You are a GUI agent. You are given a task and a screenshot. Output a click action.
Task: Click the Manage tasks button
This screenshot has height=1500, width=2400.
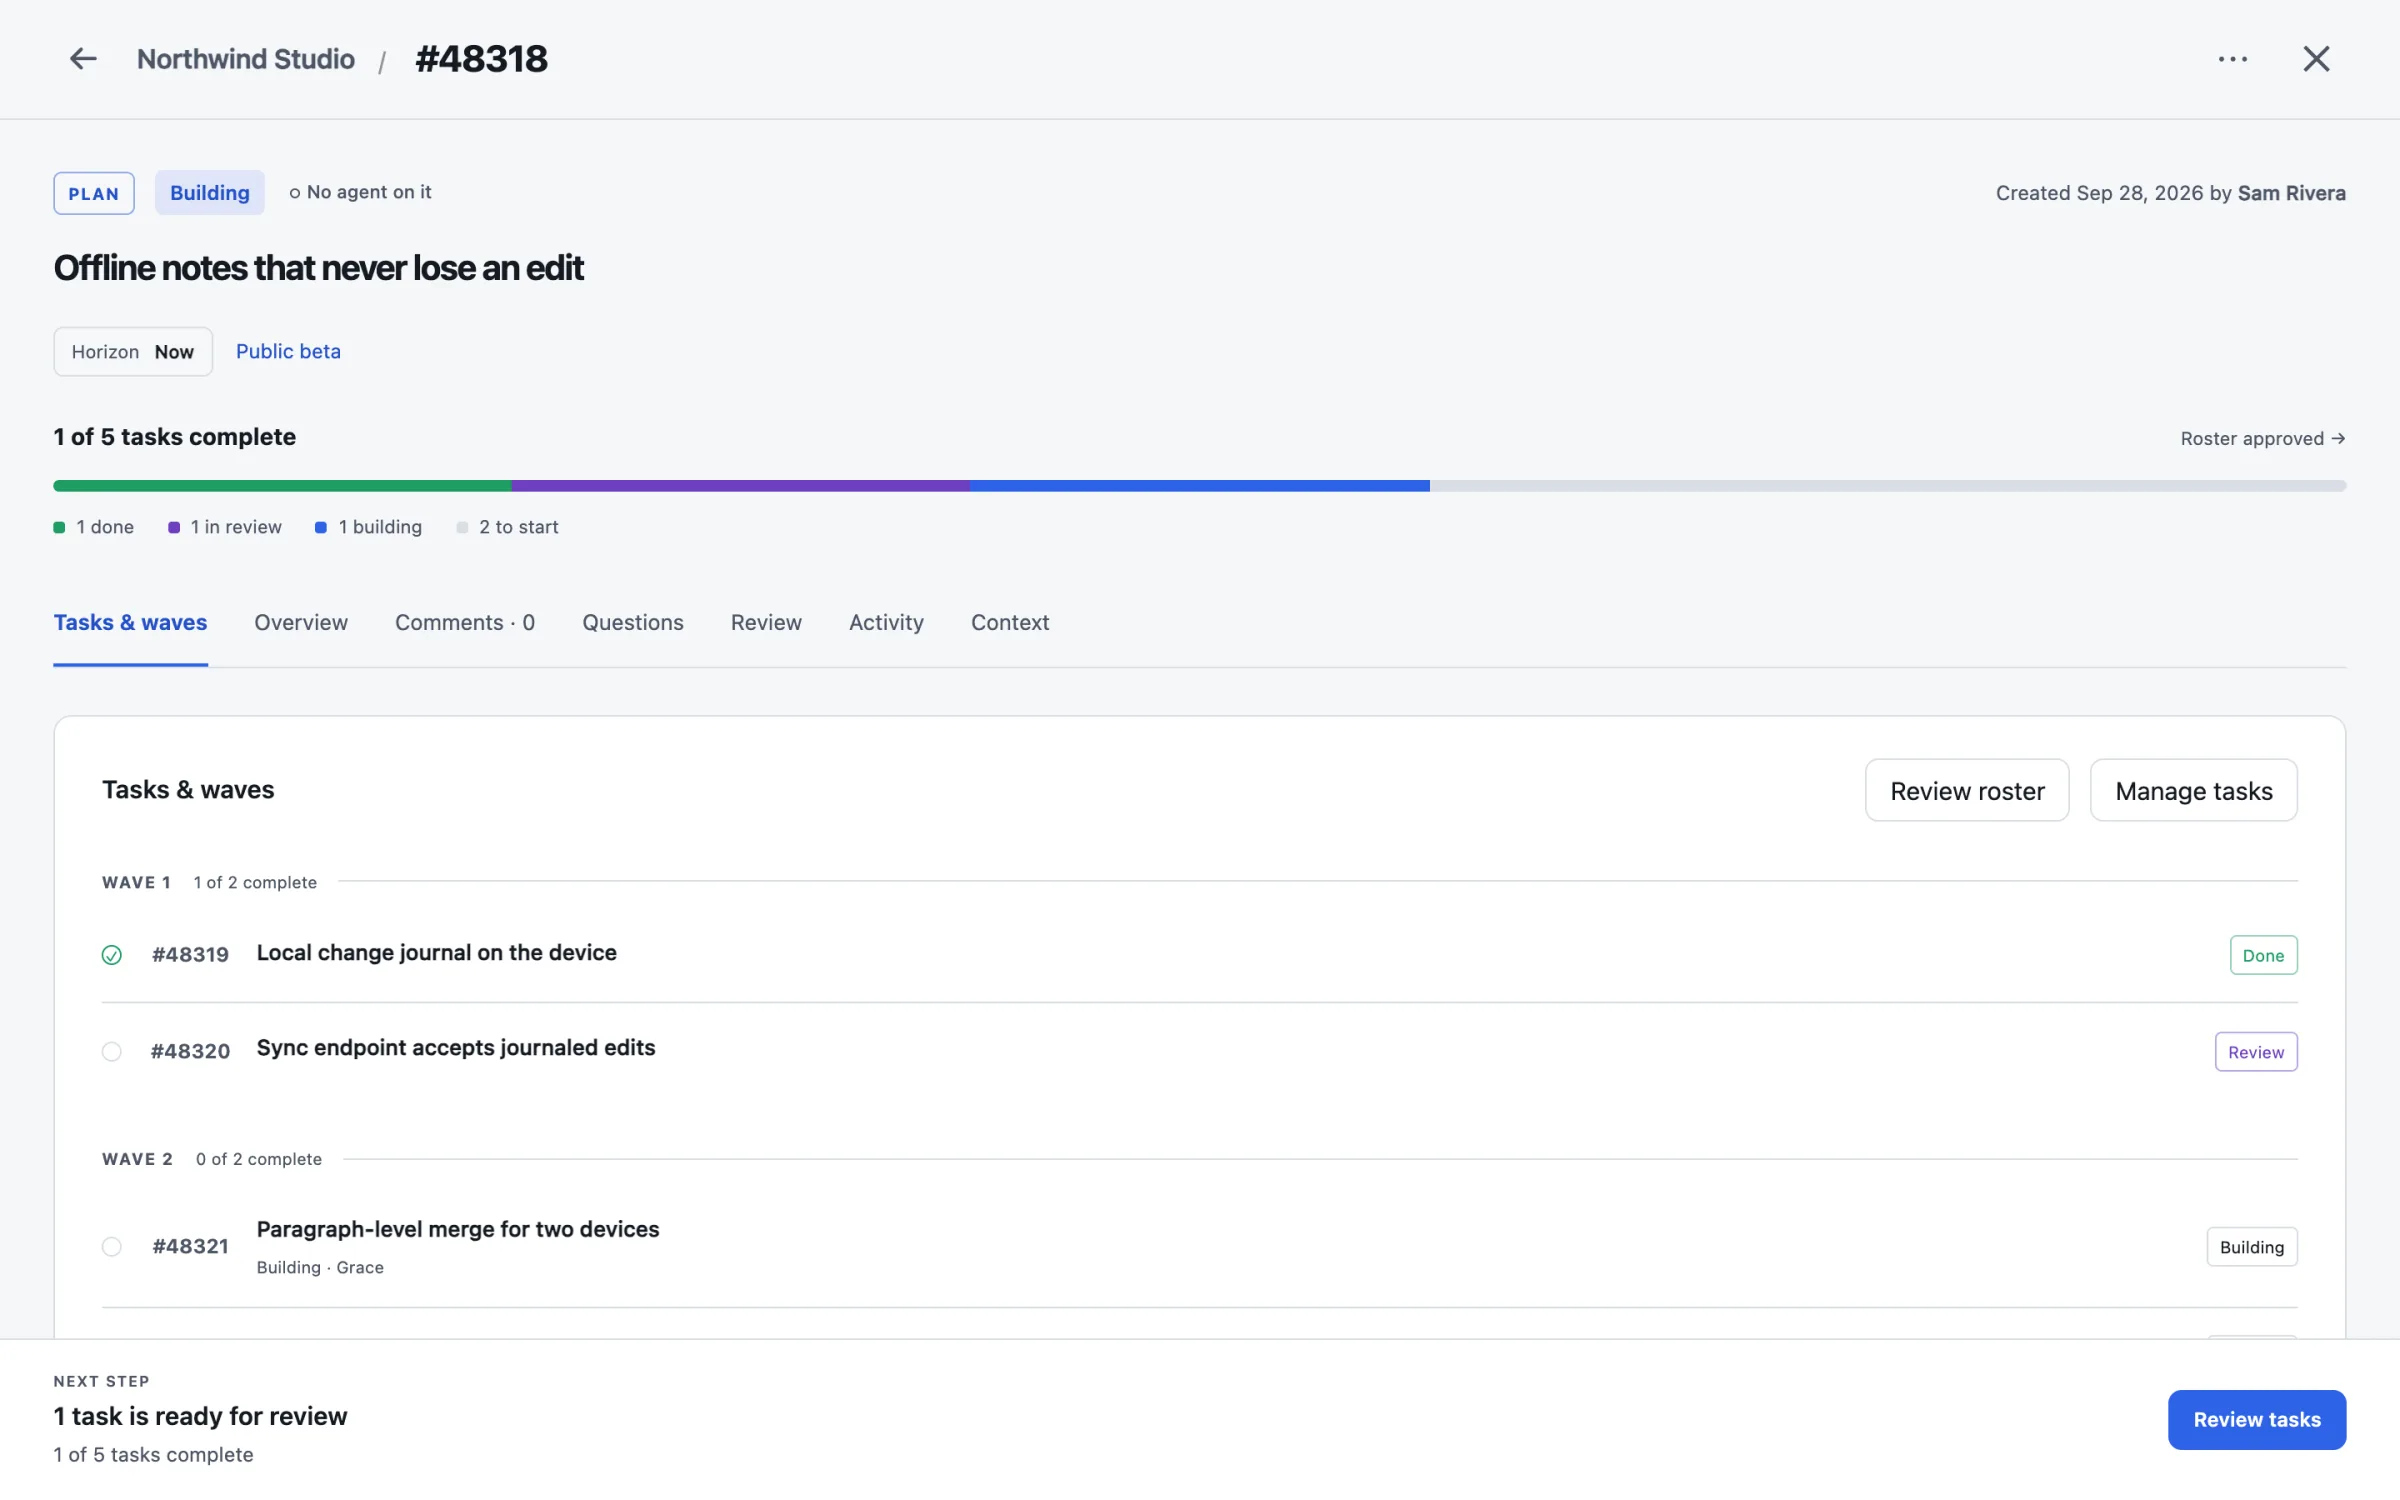coord(2194,790)
